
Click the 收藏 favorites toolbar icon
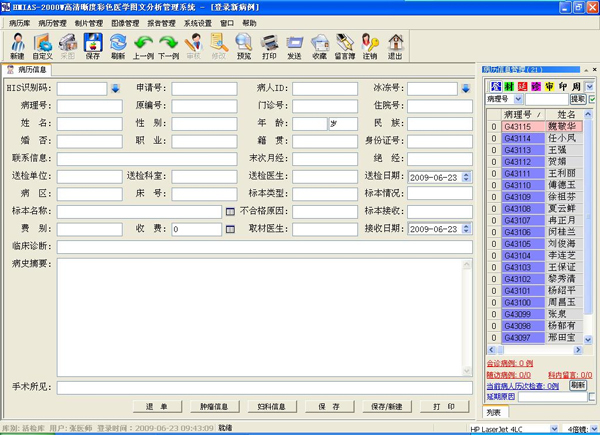click(x=320, y=46)
